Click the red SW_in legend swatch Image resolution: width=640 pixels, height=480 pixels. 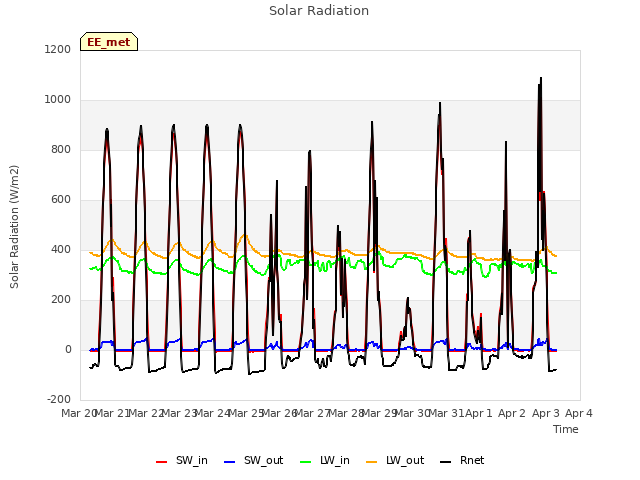point(162,462)
